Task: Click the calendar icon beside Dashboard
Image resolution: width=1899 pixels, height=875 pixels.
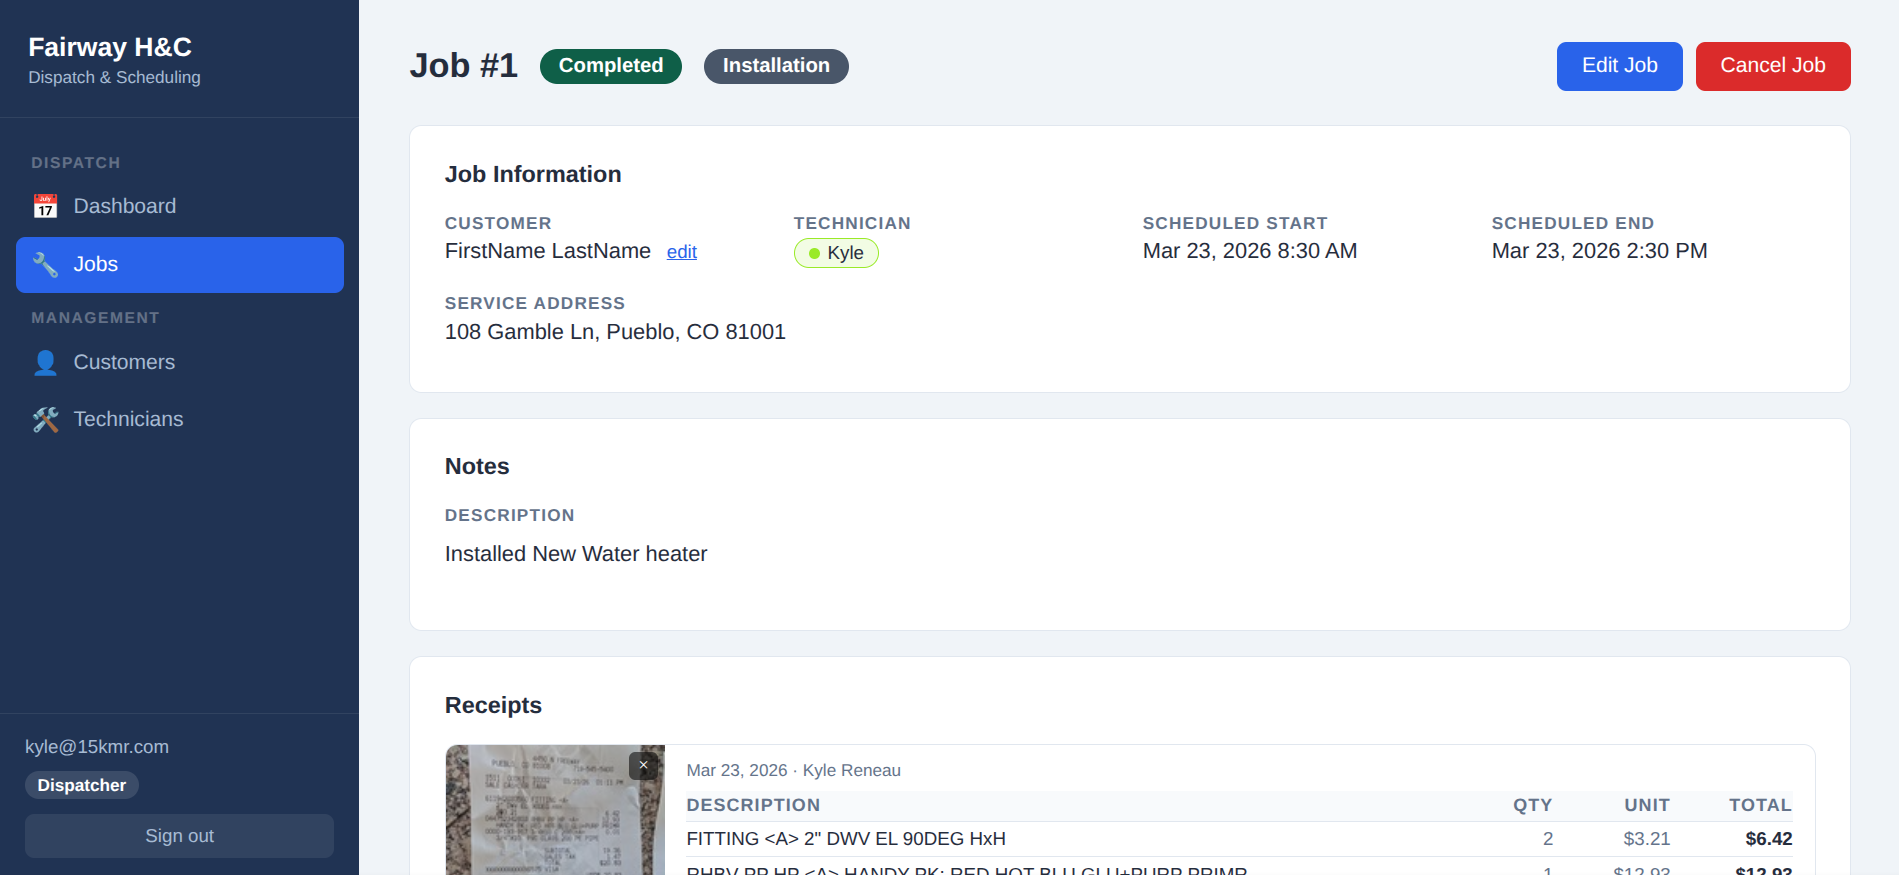Action: click(x=45, y=206)
